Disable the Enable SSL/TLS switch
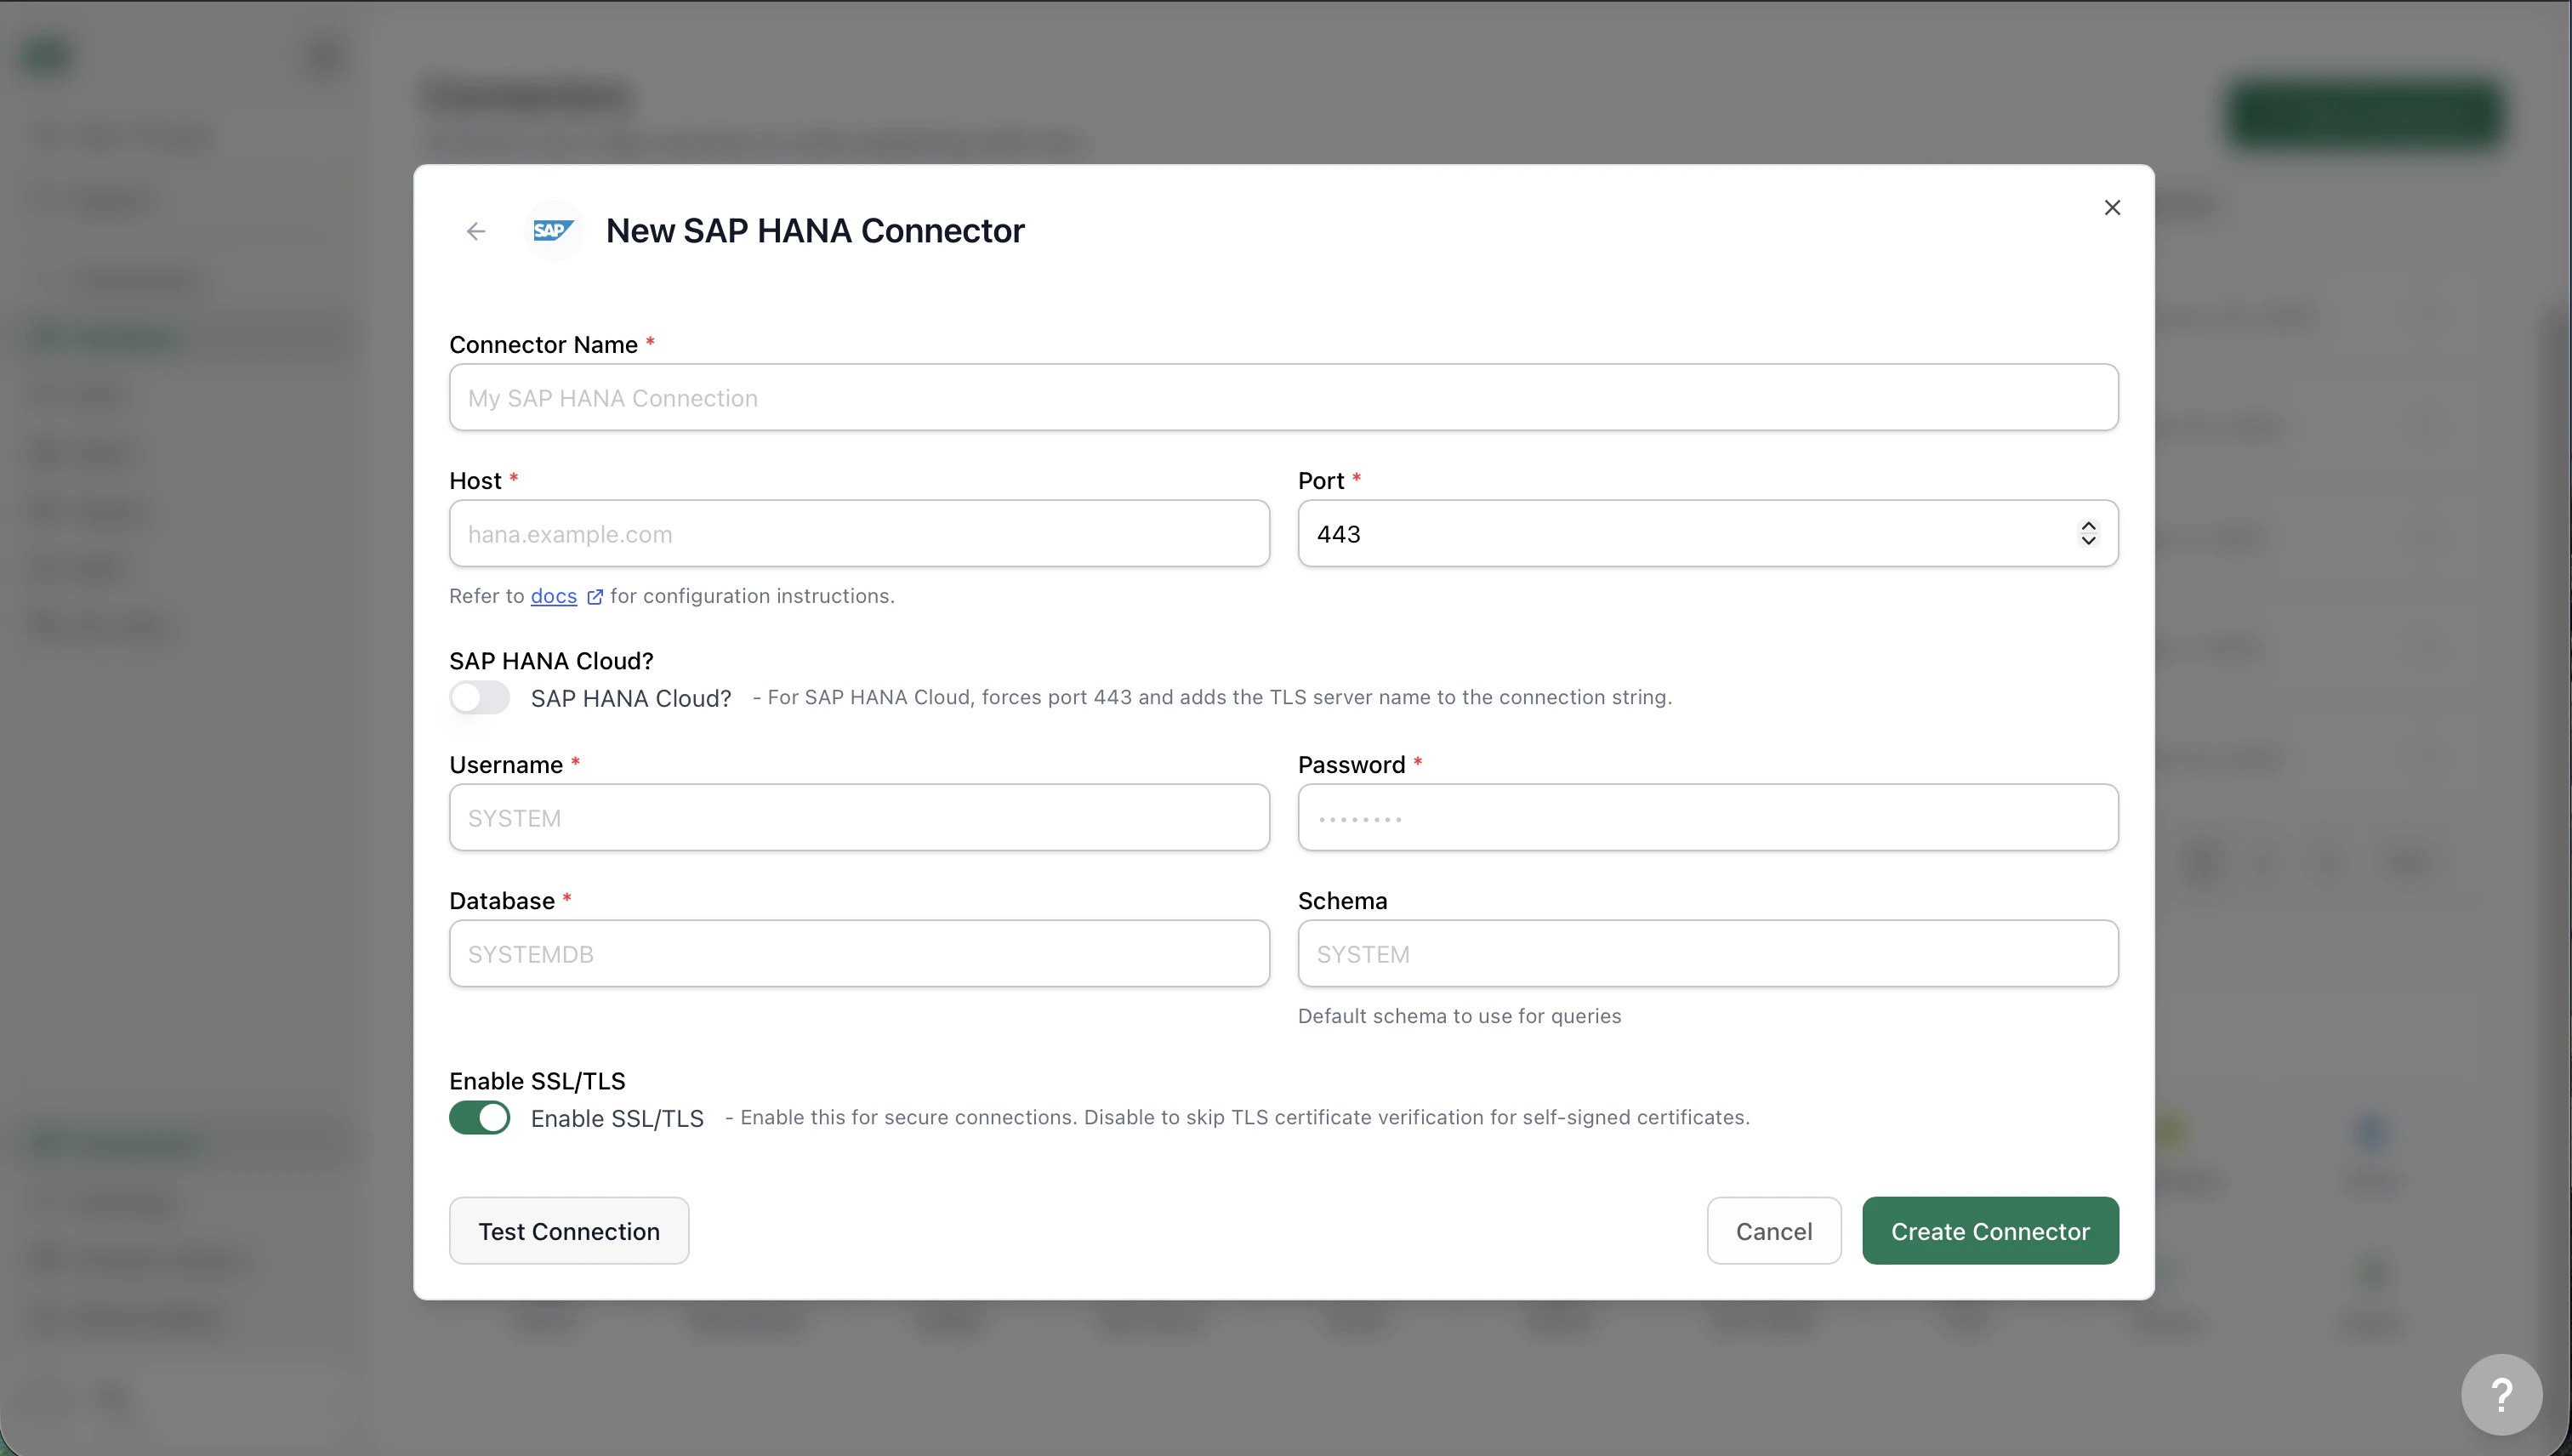 (x=480, y=1117)
